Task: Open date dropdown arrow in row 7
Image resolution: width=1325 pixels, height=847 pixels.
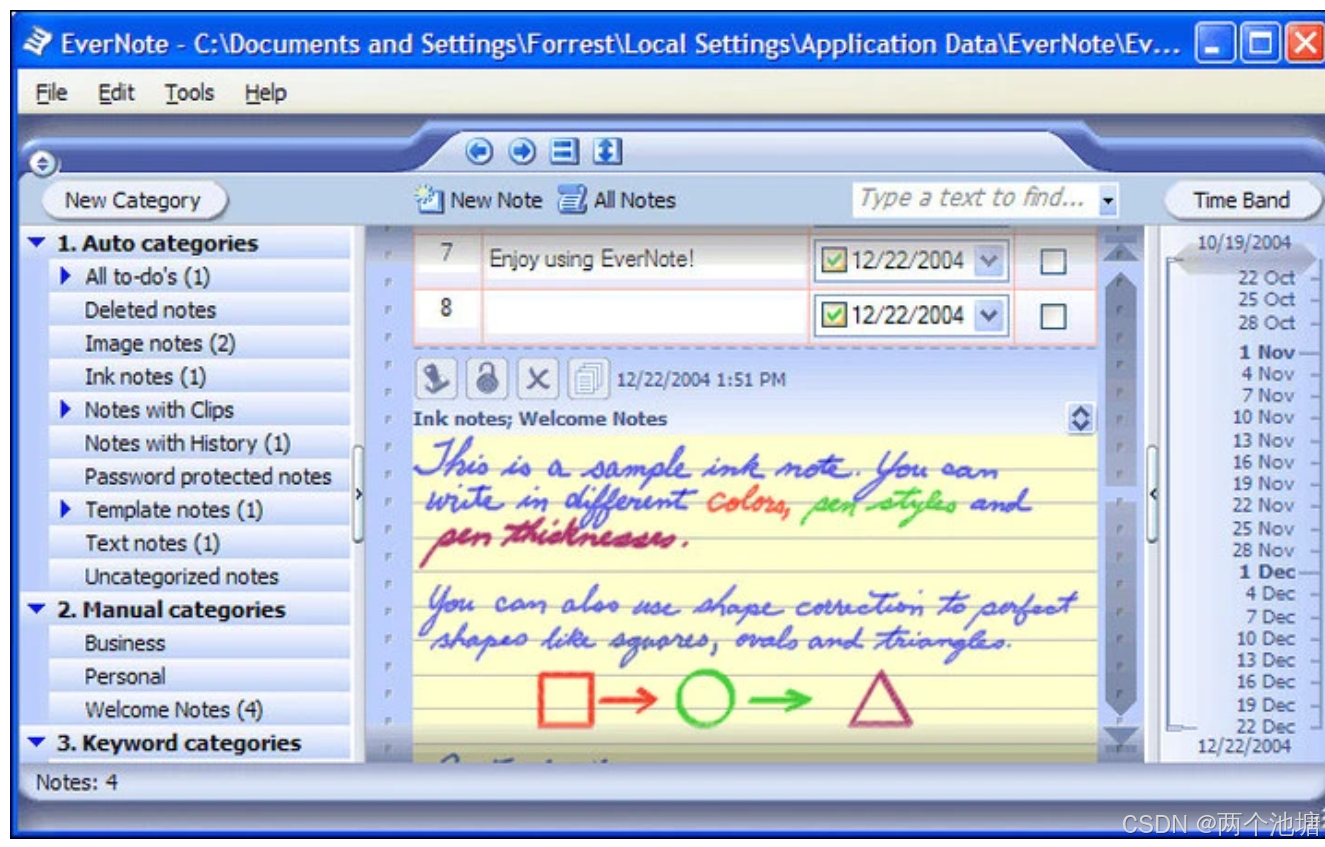Action: click(x=989, y=261)
